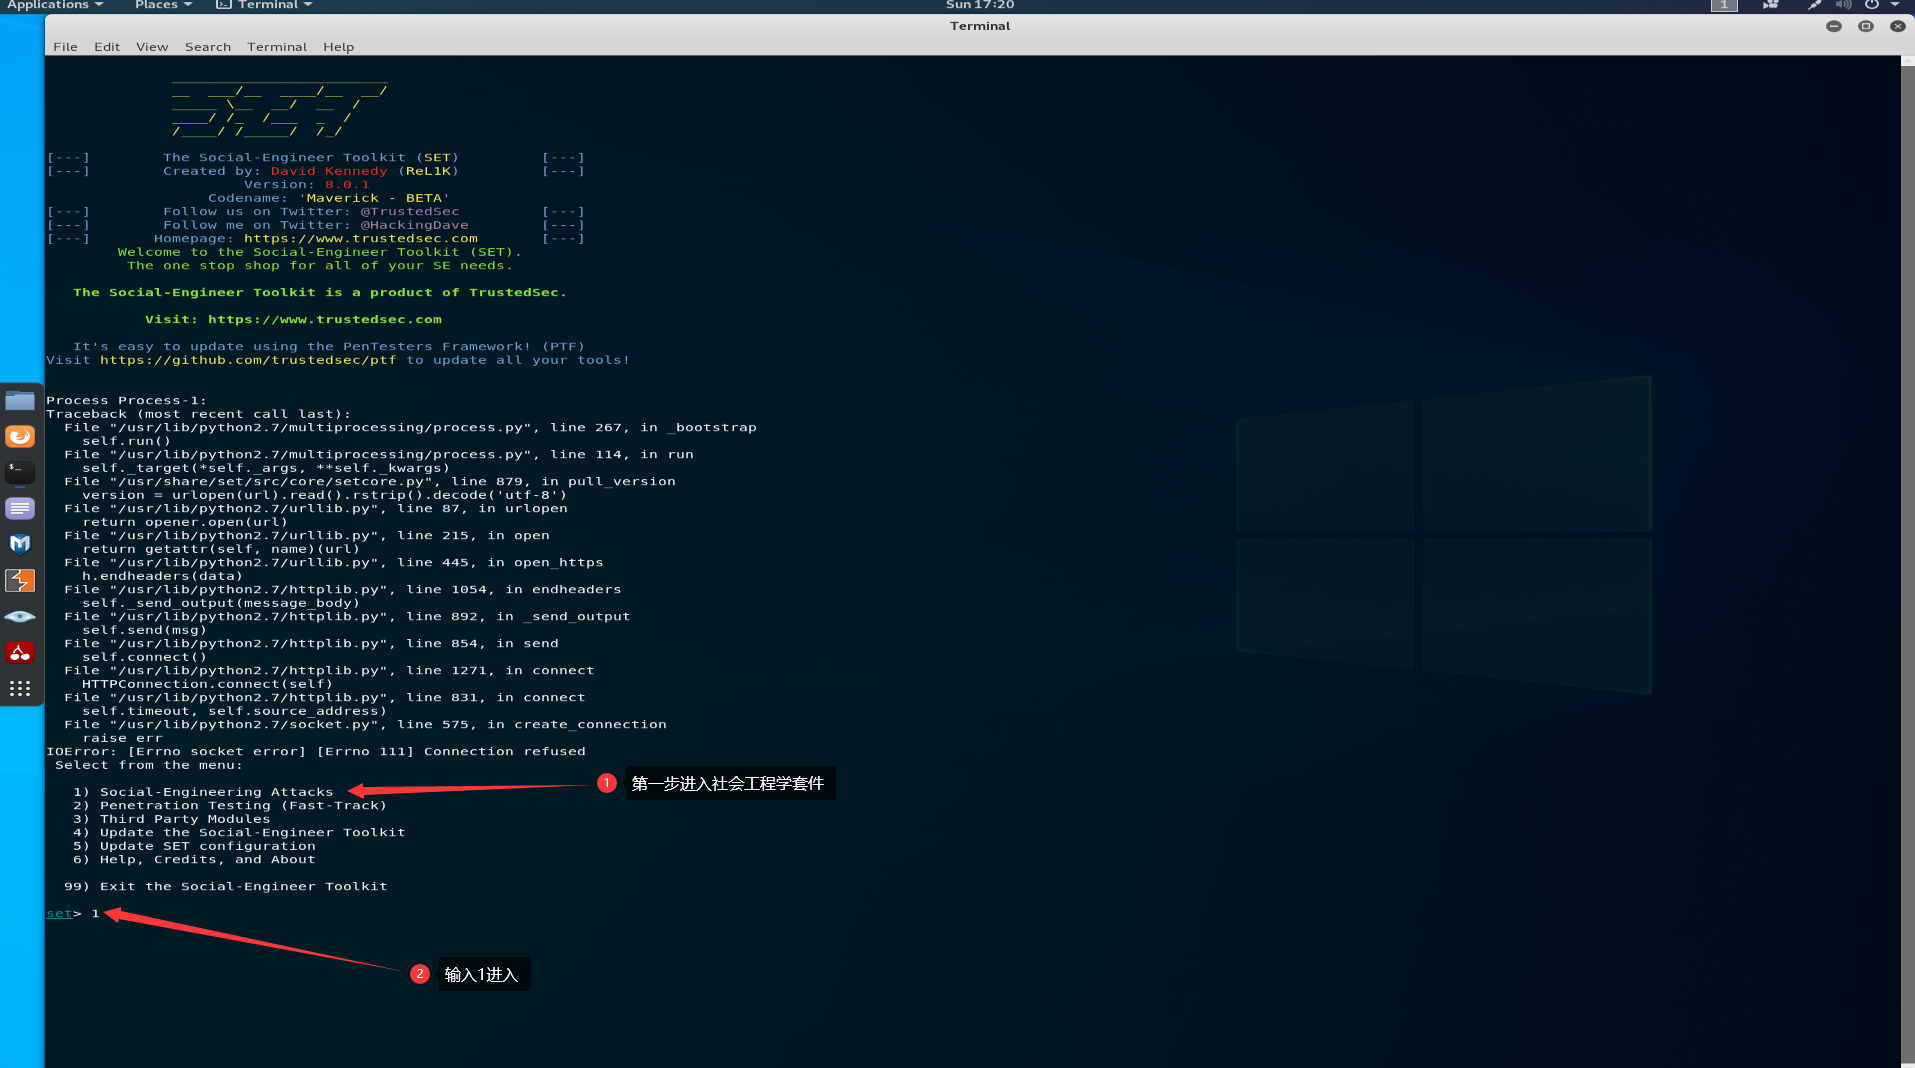
Task: Launch the Metasploit shield dock icon
Action: coord(20,544)
